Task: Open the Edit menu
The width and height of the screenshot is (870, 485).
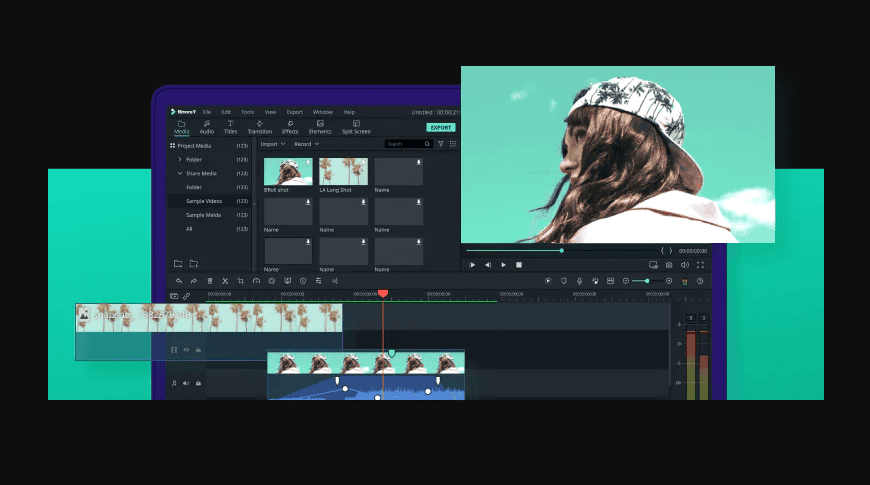Action: click(x=226, y=112)
